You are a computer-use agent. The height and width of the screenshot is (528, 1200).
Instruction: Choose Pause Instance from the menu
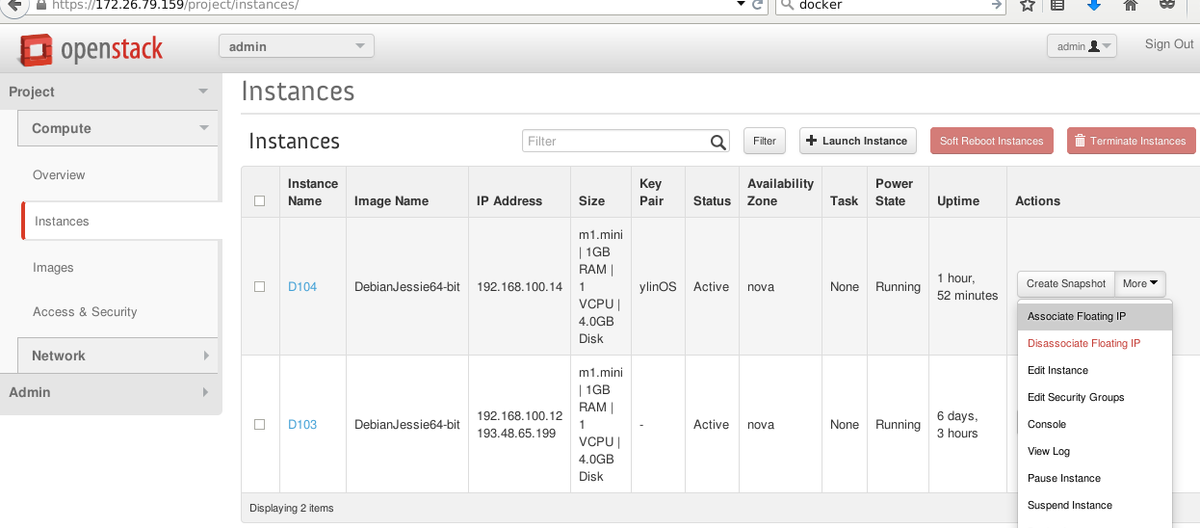[1064, 479]
